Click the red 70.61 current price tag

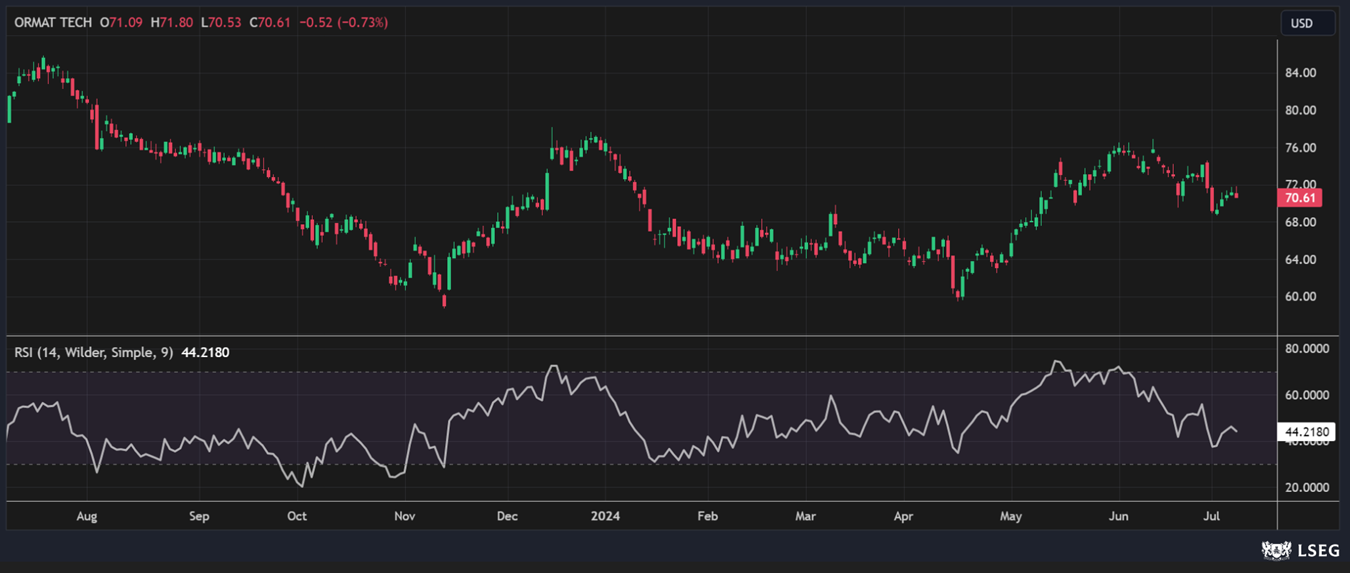[x=1301, y=198]
